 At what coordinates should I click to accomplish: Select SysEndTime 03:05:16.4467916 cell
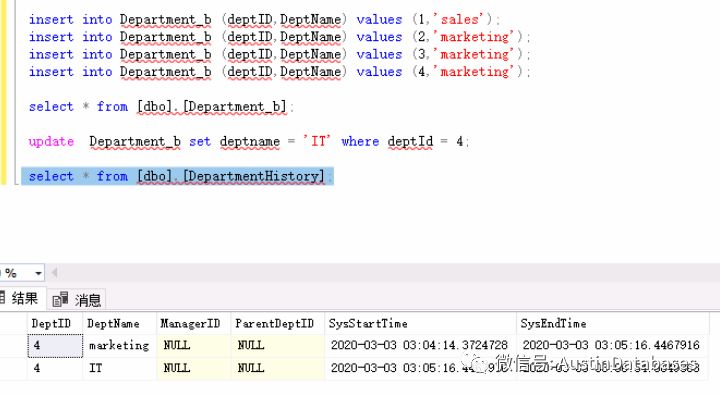[613, 345]
